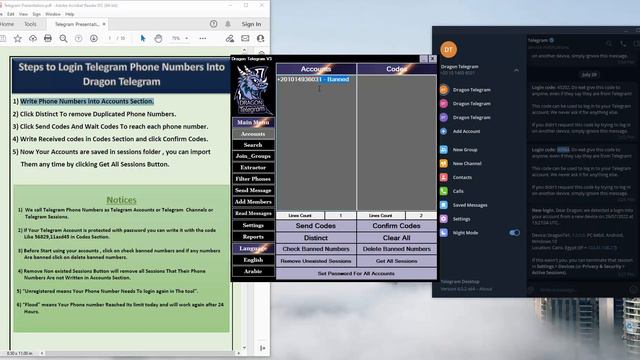Open New Group in Telegram menu

coord(465,150)
